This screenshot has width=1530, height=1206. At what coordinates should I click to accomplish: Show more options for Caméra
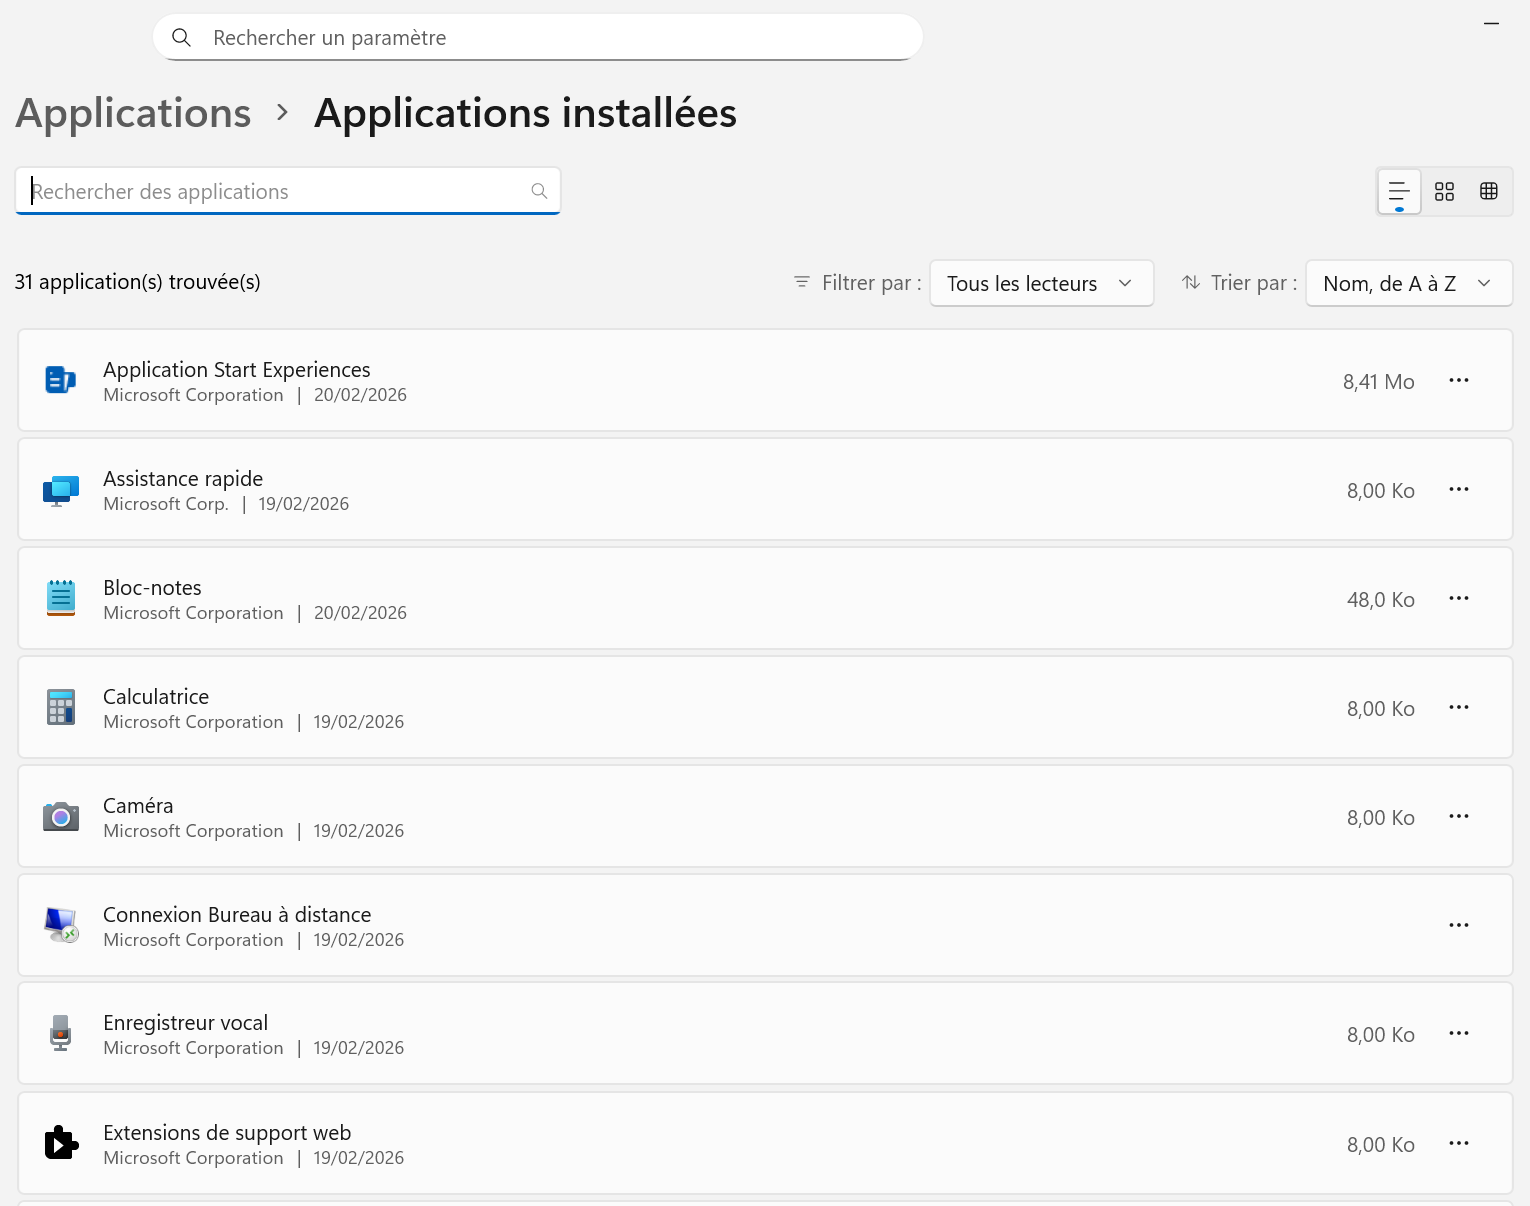tap(1459, 816)
